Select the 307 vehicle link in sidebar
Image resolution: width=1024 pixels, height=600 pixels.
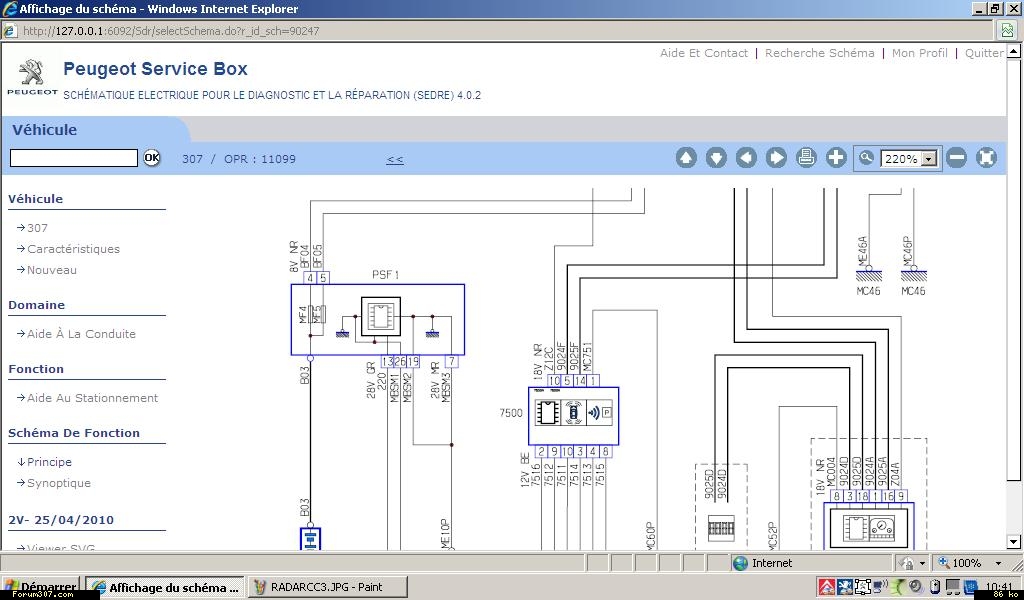coord(37,228)
